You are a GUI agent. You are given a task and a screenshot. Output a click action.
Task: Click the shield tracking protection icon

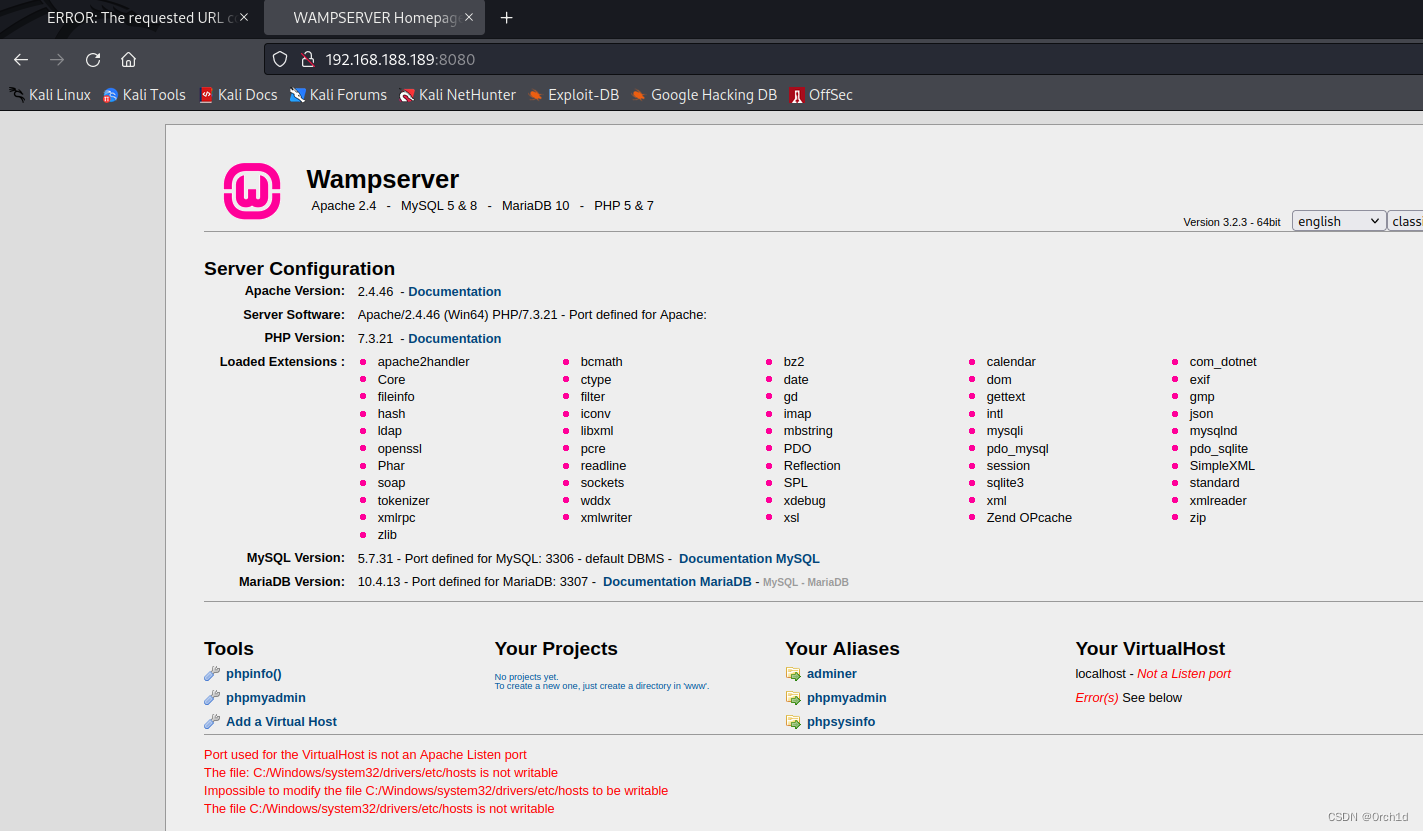click(x=280, y=59)
